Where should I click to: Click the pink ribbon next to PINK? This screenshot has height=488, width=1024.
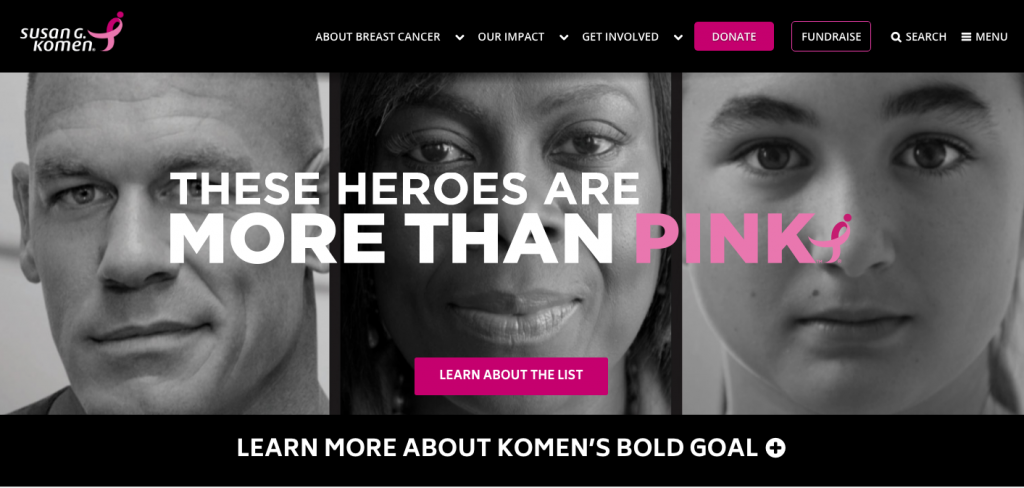(x=831, y=238)
